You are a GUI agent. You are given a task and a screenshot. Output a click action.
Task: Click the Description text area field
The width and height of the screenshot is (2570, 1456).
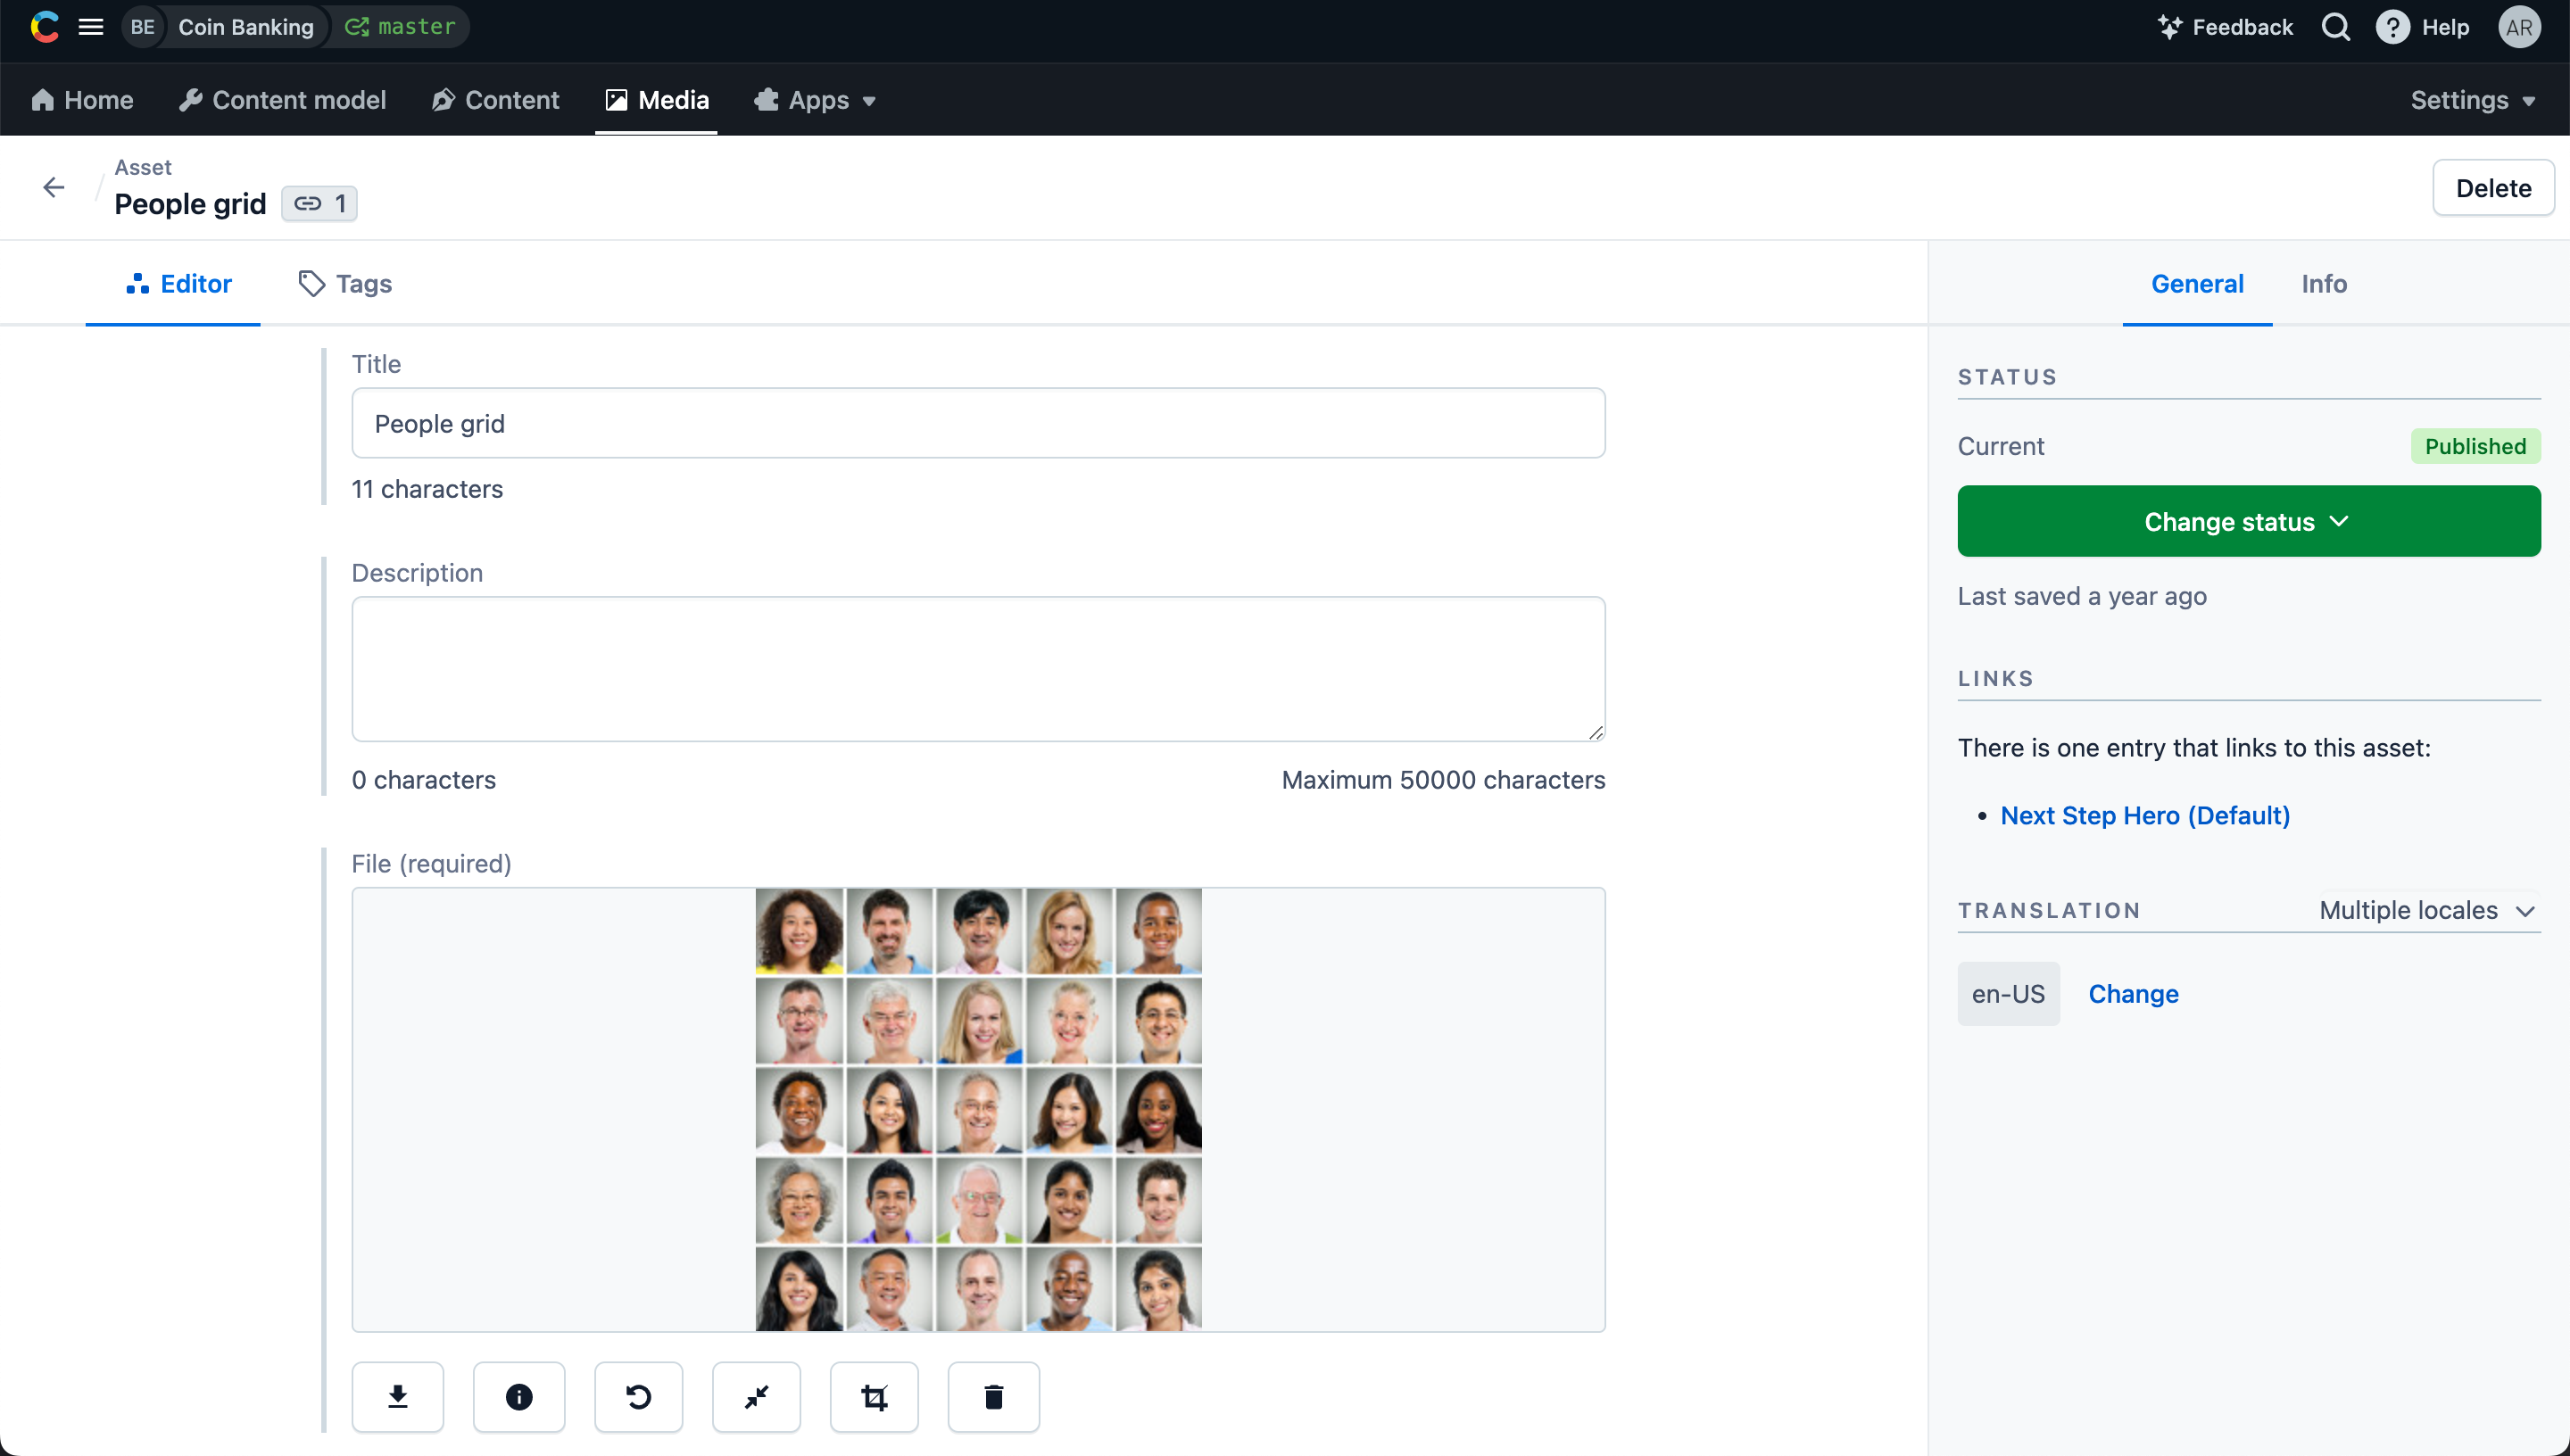(x=978, y=667)
